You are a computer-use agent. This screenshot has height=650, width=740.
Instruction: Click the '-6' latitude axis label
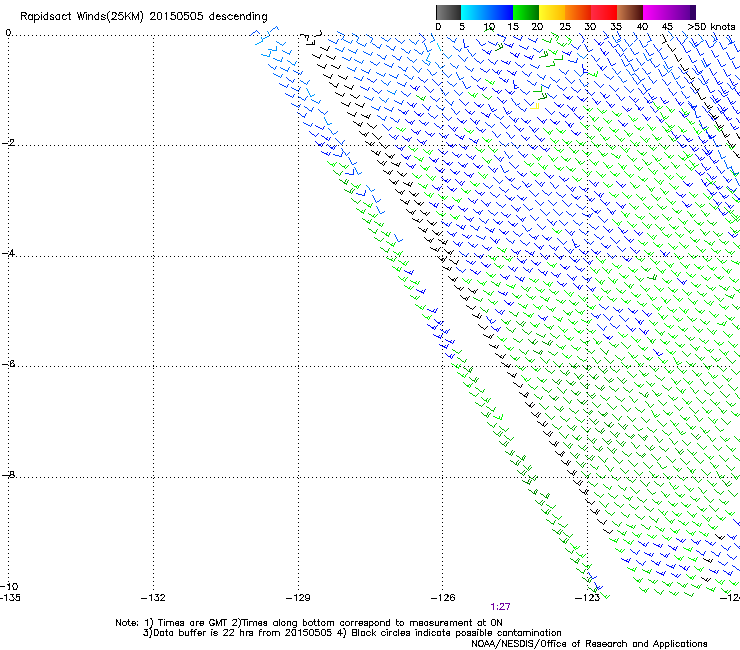(x=8, y=363)
